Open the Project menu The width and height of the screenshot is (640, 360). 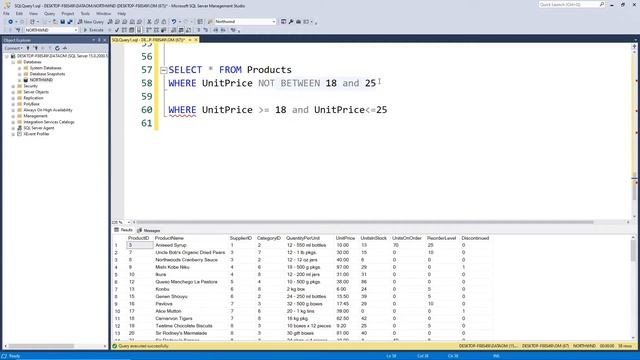tap(68, 13)
